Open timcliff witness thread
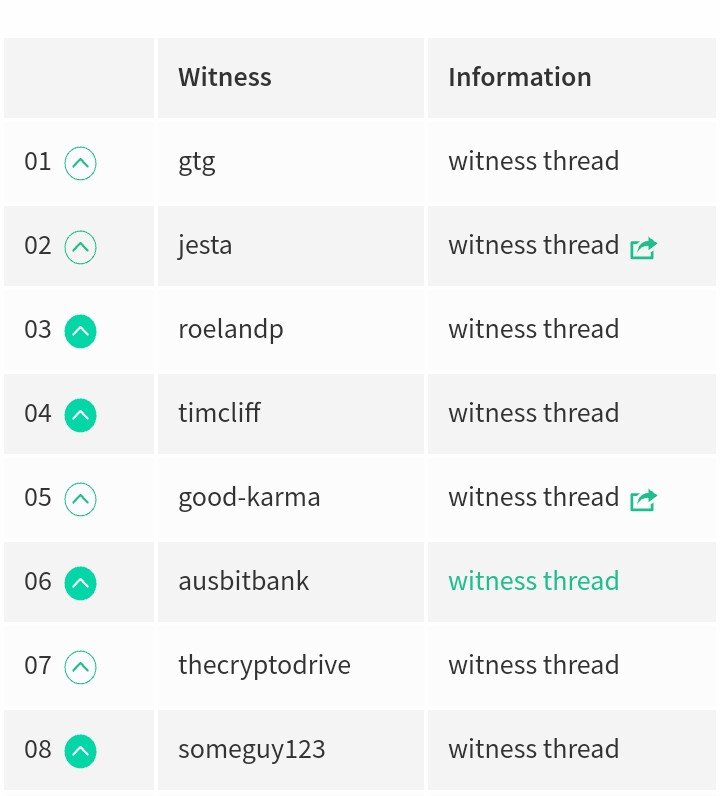This screenshot has height=796, width=720. point(533,413)
